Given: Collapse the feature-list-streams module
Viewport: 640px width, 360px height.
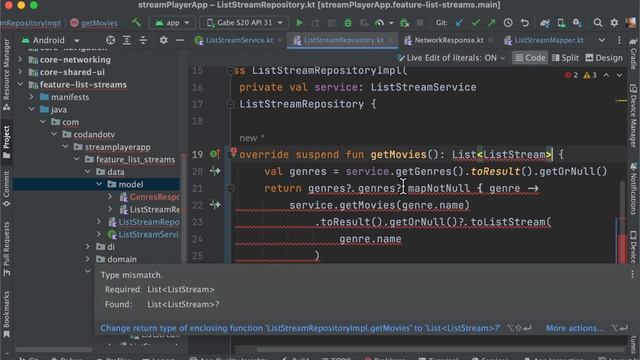Looking at the screenshot, I should (20, 84).
